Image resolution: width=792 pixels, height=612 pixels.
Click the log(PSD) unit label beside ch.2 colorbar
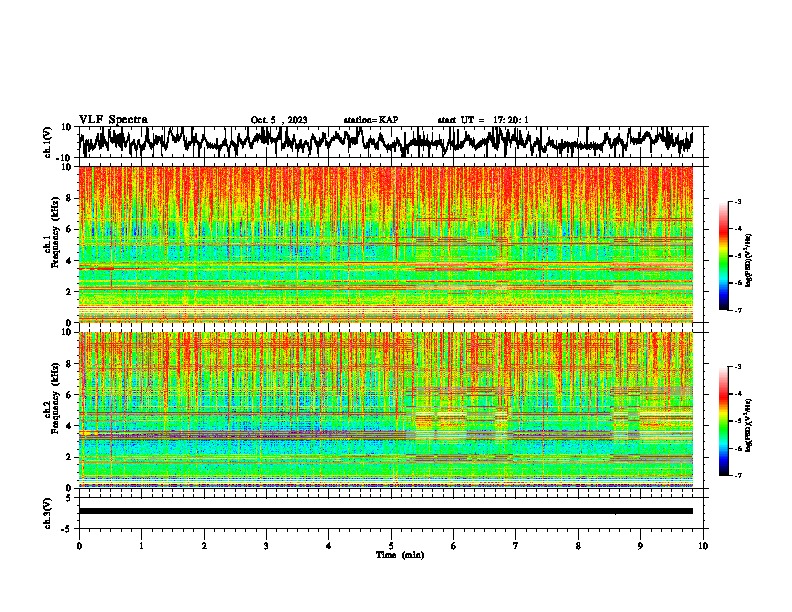pos(749,425)
